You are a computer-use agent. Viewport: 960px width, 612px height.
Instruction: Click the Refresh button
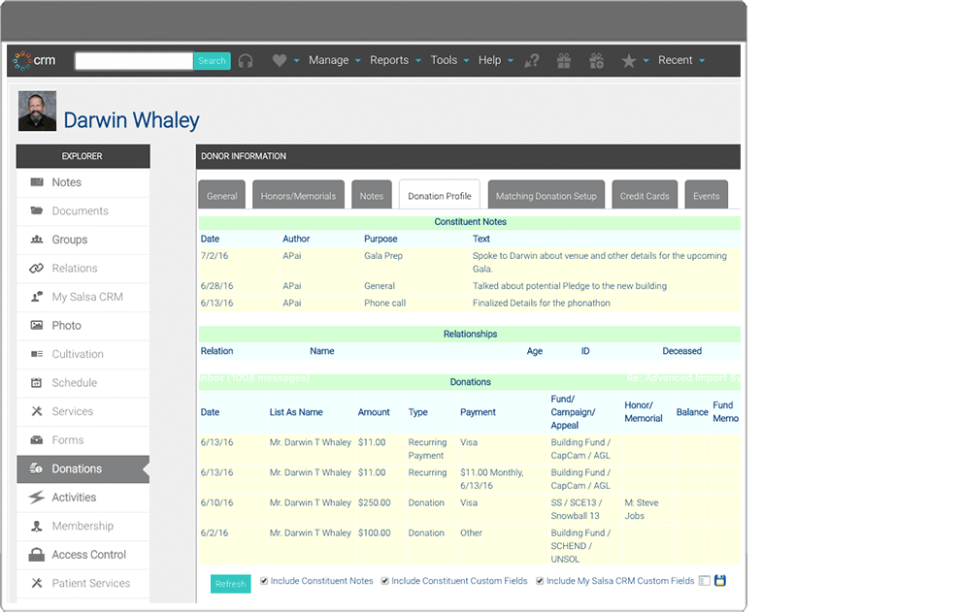(230, 584)
